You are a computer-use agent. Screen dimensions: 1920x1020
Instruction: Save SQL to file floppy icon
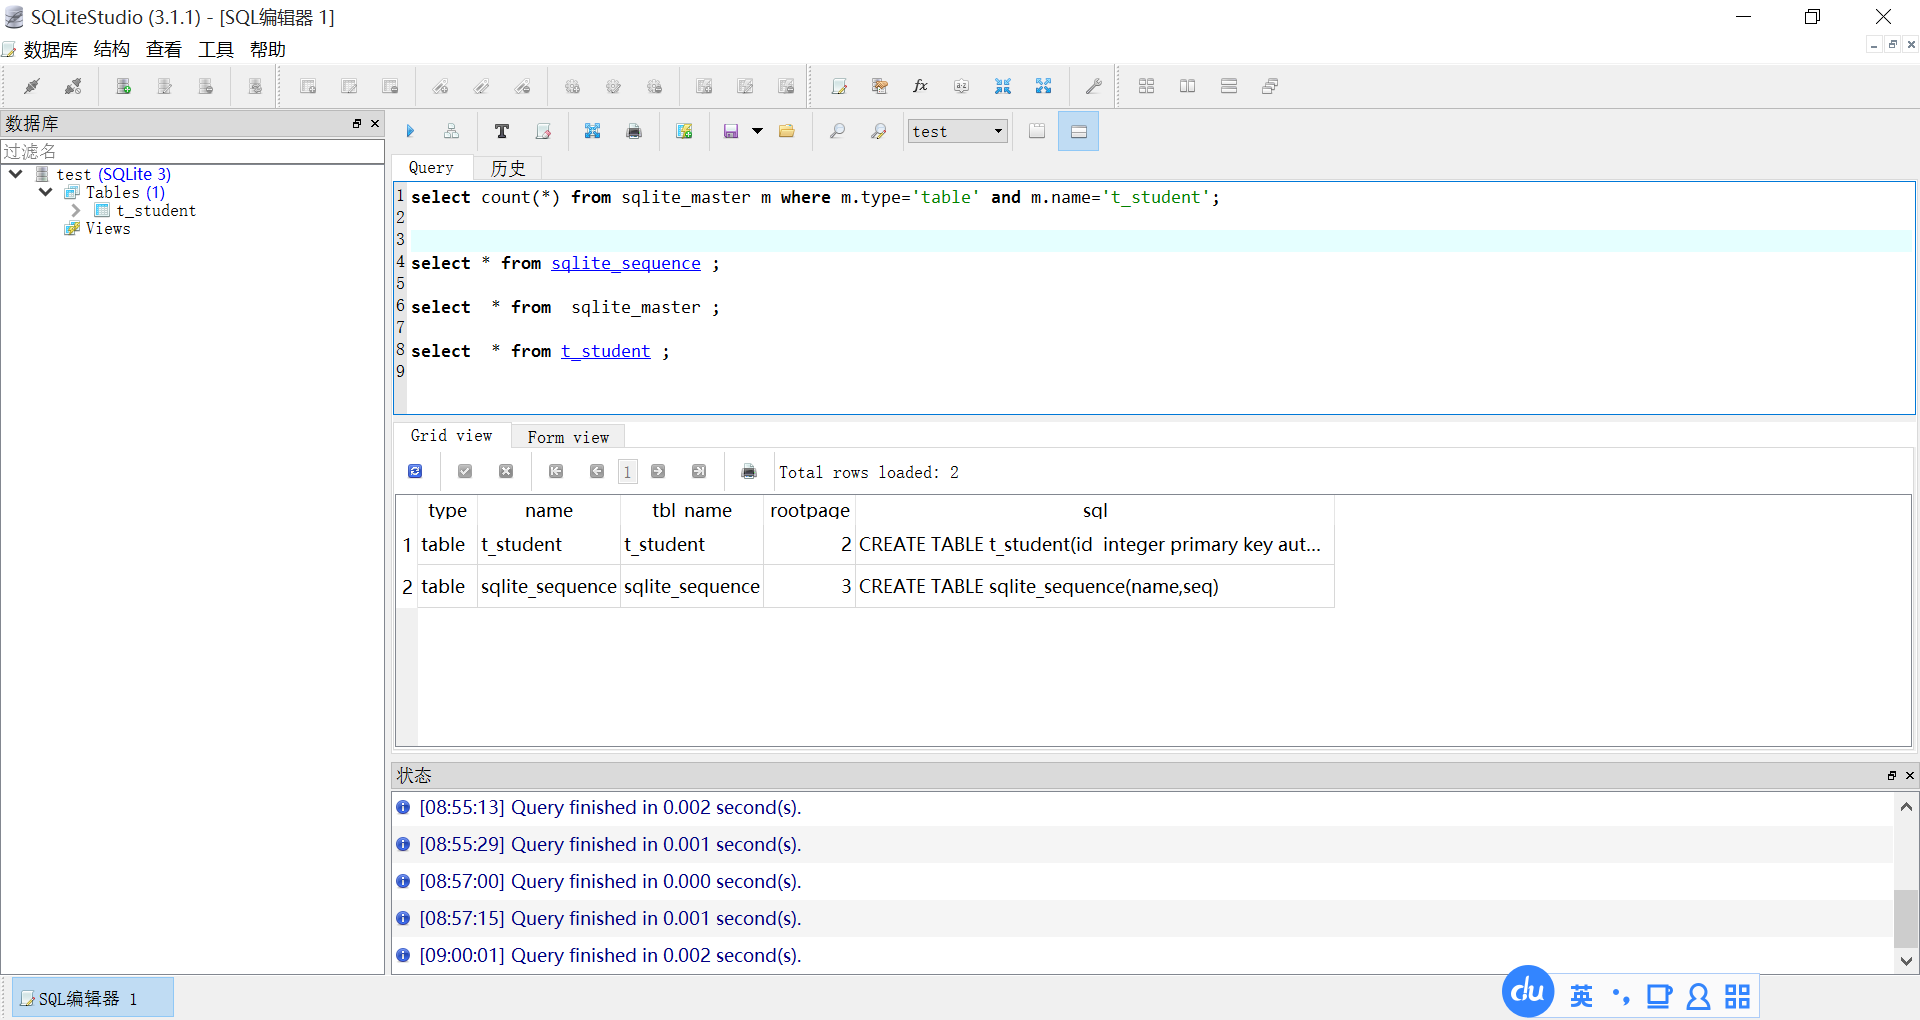[731, 131]
